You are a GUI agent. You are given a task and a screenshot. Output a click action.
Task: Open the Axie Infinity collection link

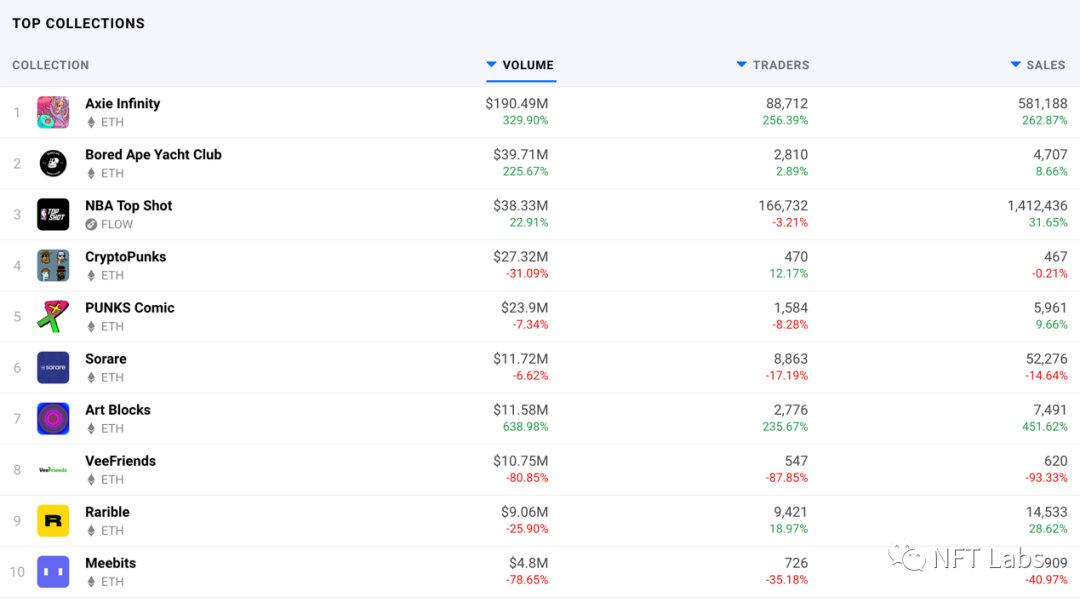click(x=123, y=103)
